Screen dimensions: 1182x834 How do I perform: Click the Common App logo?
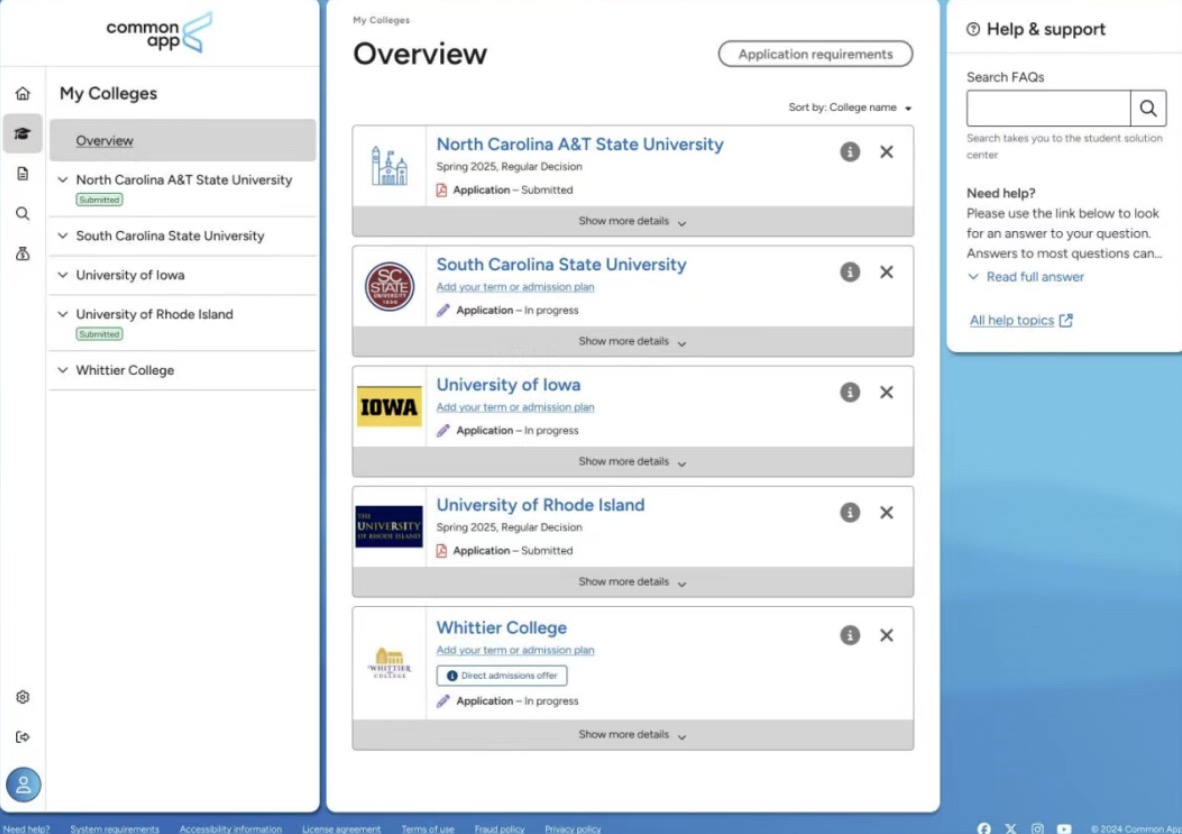159,32
